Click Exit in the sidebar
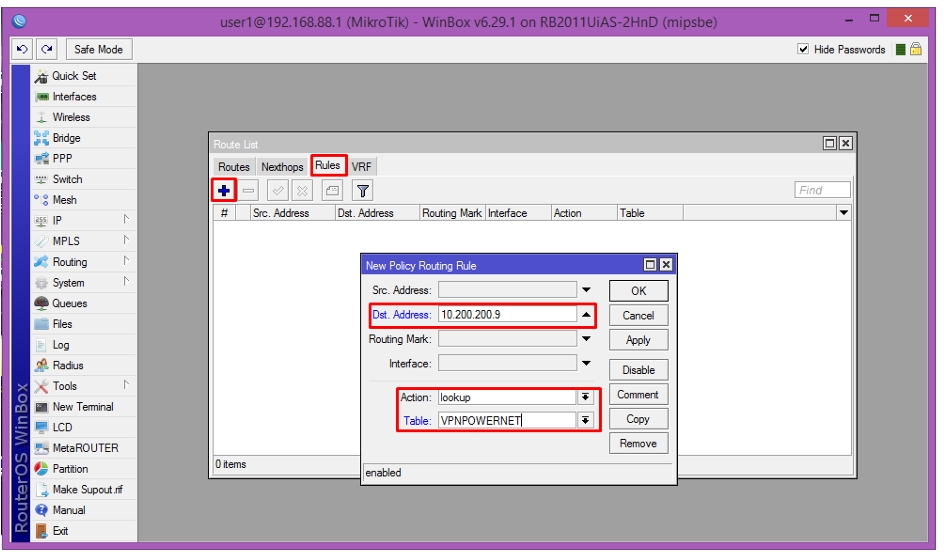944x557 pixels. pyautogui.click(x=60, y=531)
